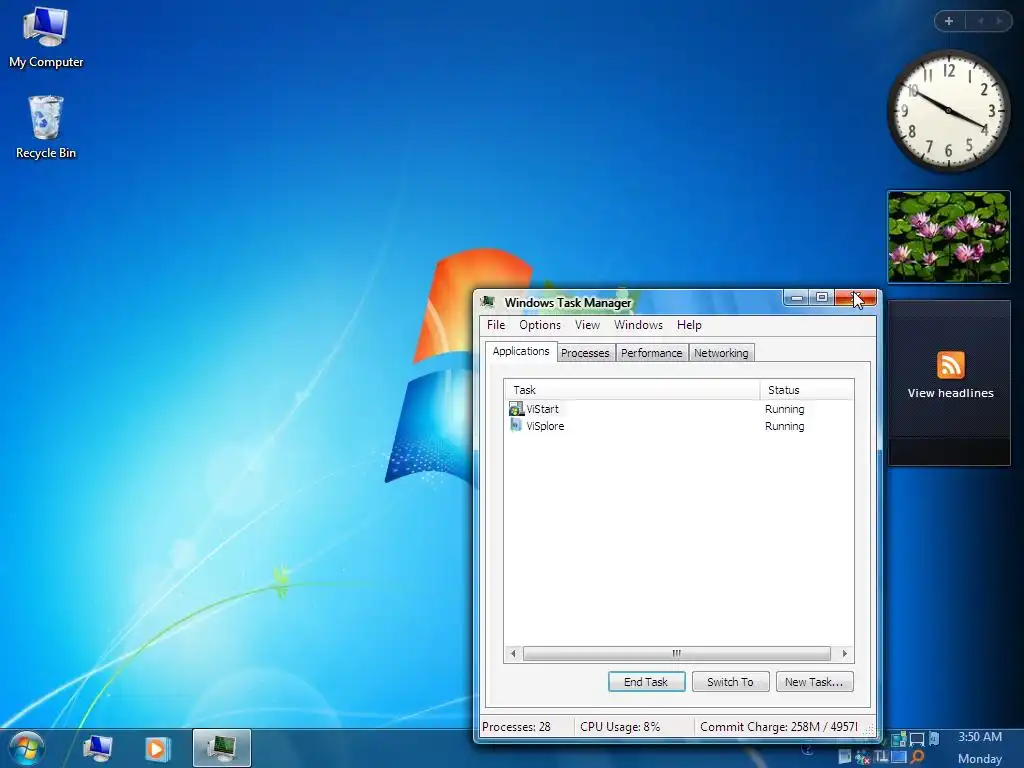
Task: Click the sidebar next arrow
Action: point(999,21)
